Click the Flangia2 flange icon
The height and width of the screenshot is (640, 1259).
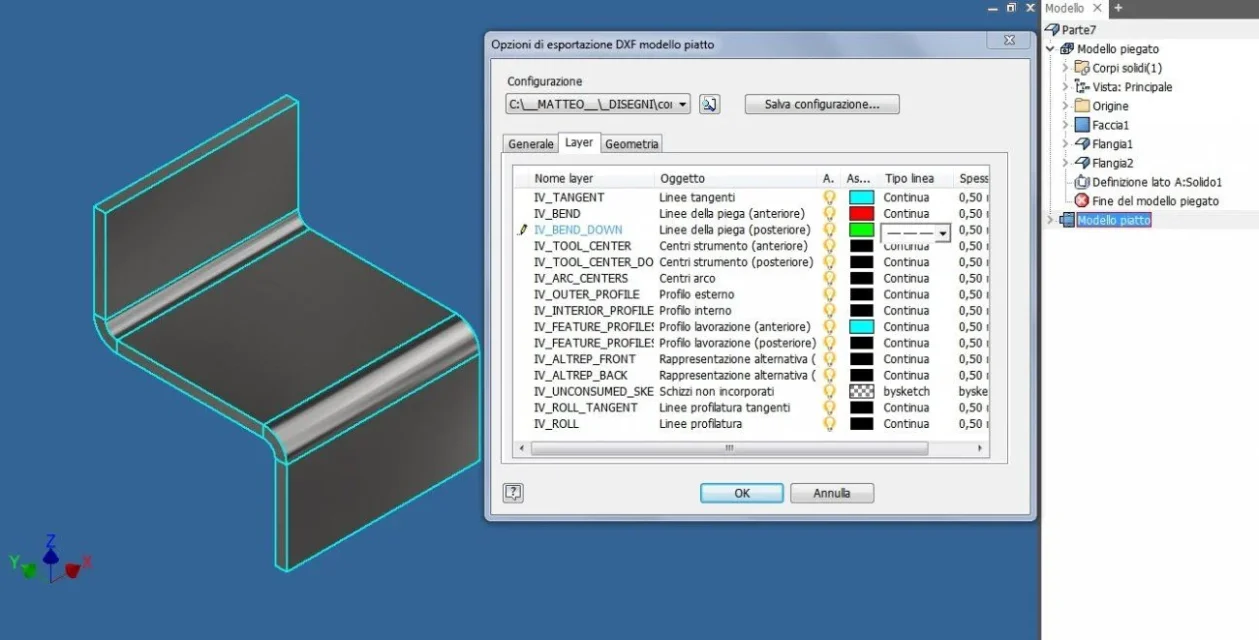[1082, 163]
